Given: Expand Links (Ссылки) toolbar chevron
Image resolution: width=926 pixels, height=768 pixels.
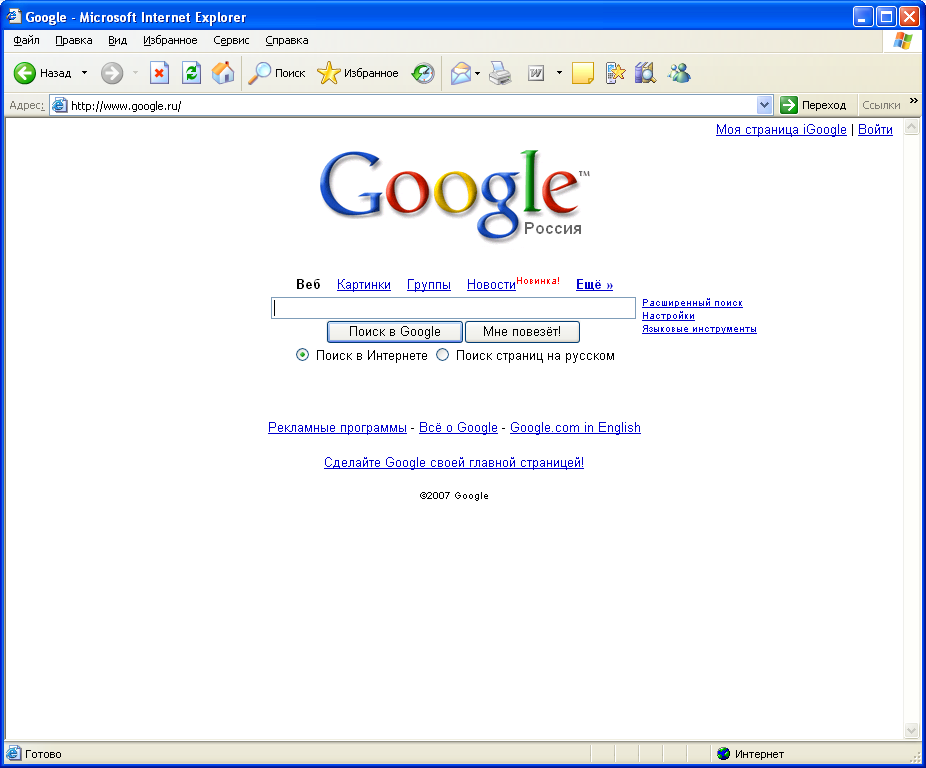Looking at the screenshot, I should pos(914,101).
